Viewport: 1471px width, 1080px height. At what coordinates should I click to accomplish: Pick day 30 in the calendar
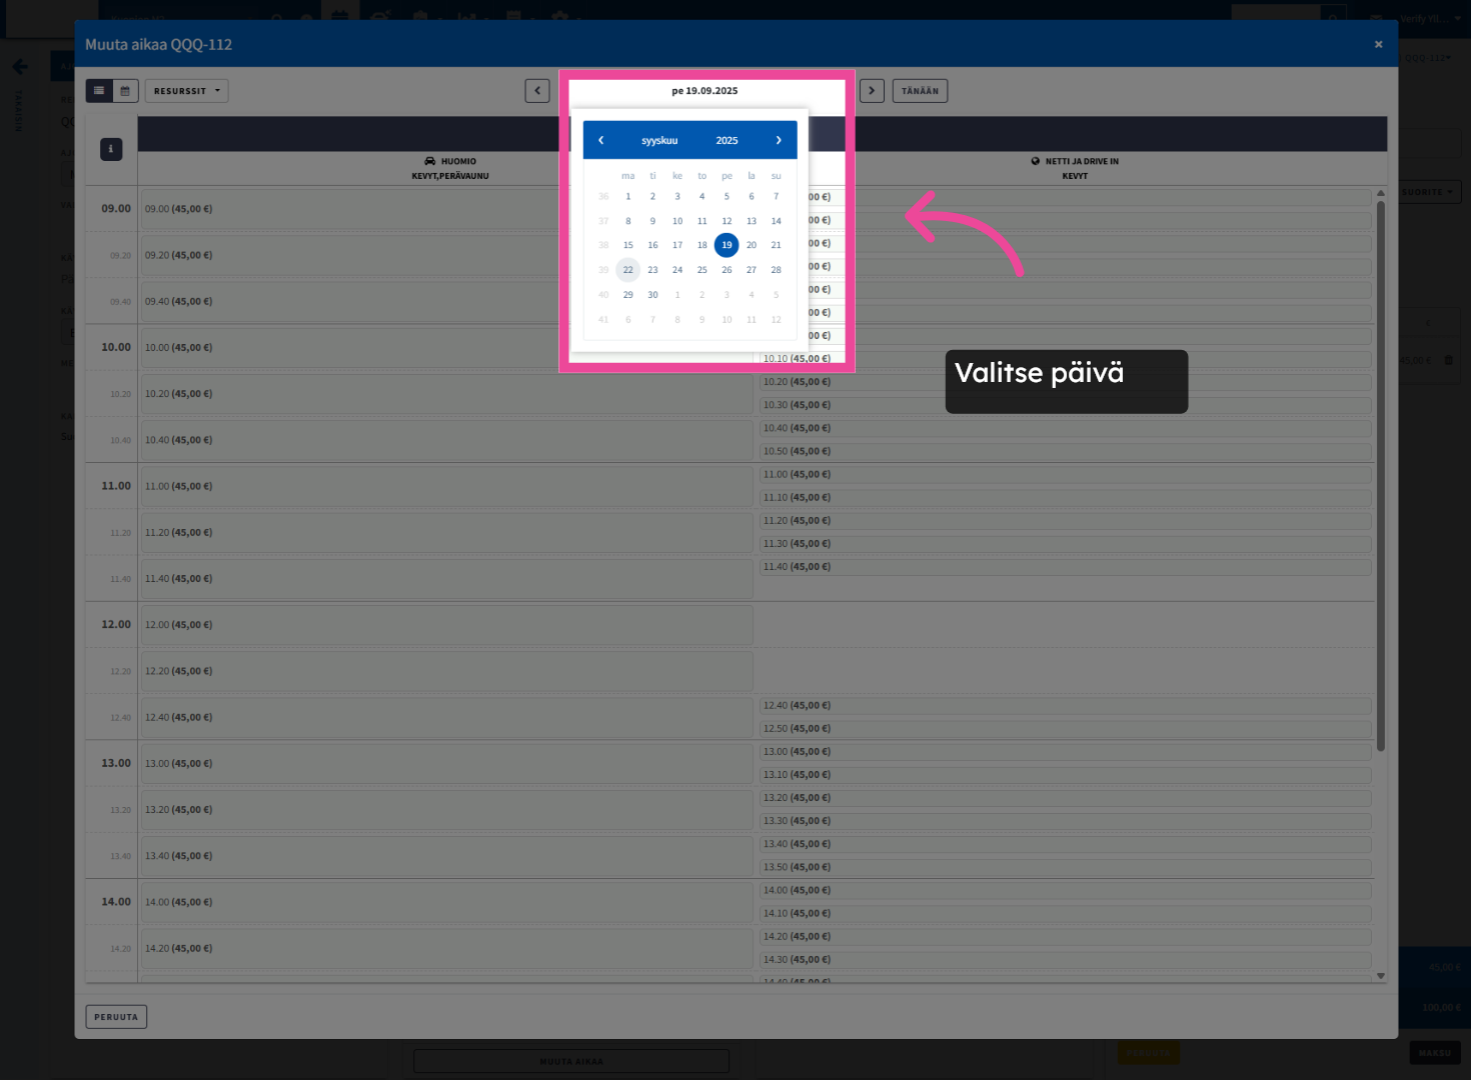tap(653, 295)
